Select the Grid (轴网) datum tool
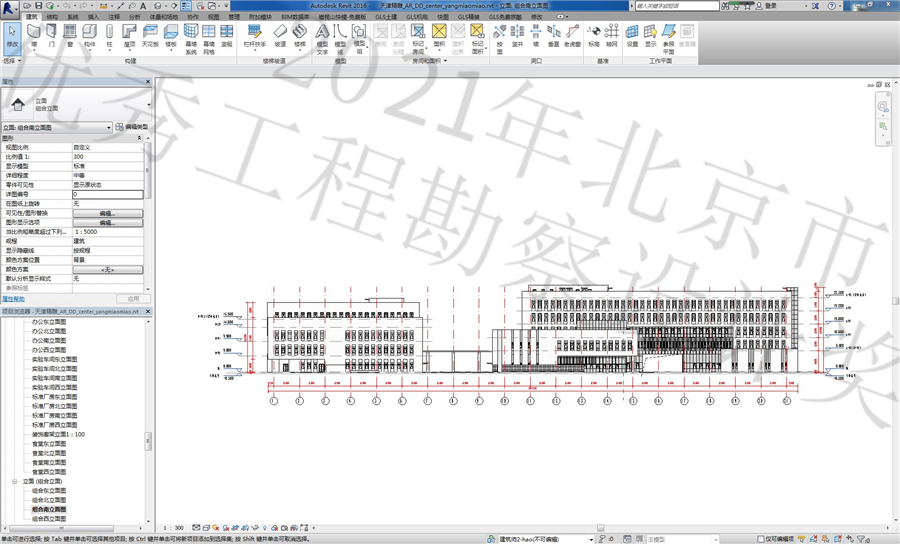 pos(612,34)
